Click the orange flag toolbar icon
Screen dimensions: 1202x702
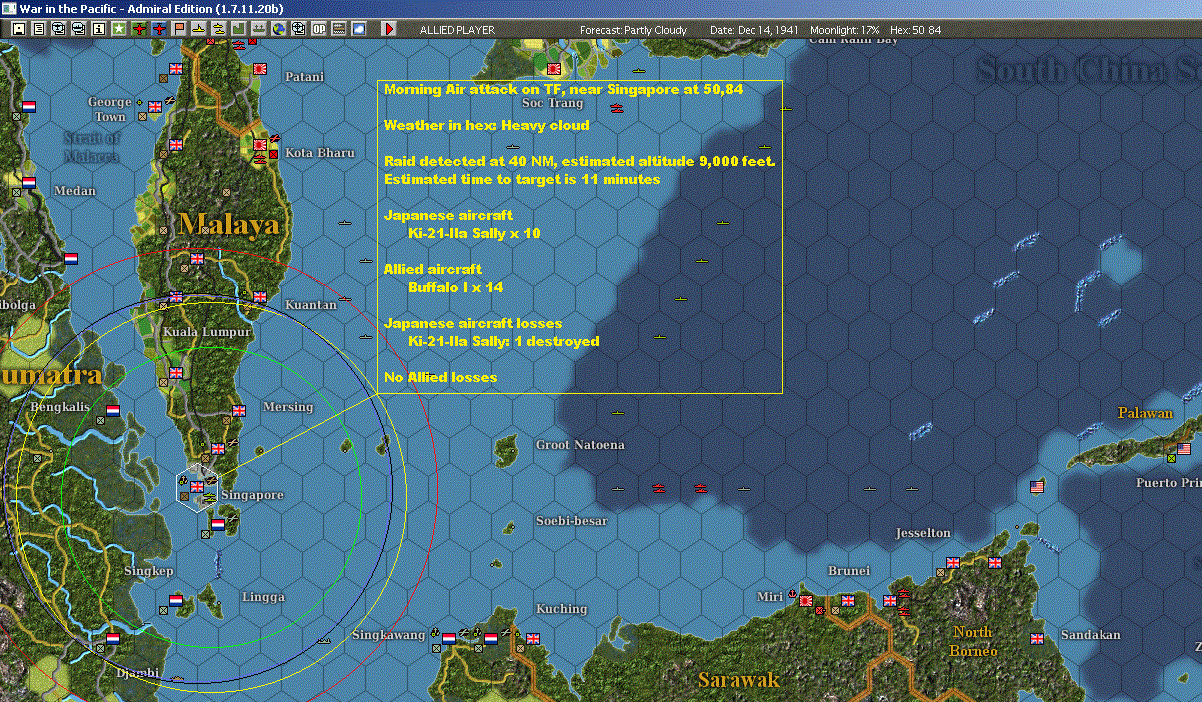[180, 30]
